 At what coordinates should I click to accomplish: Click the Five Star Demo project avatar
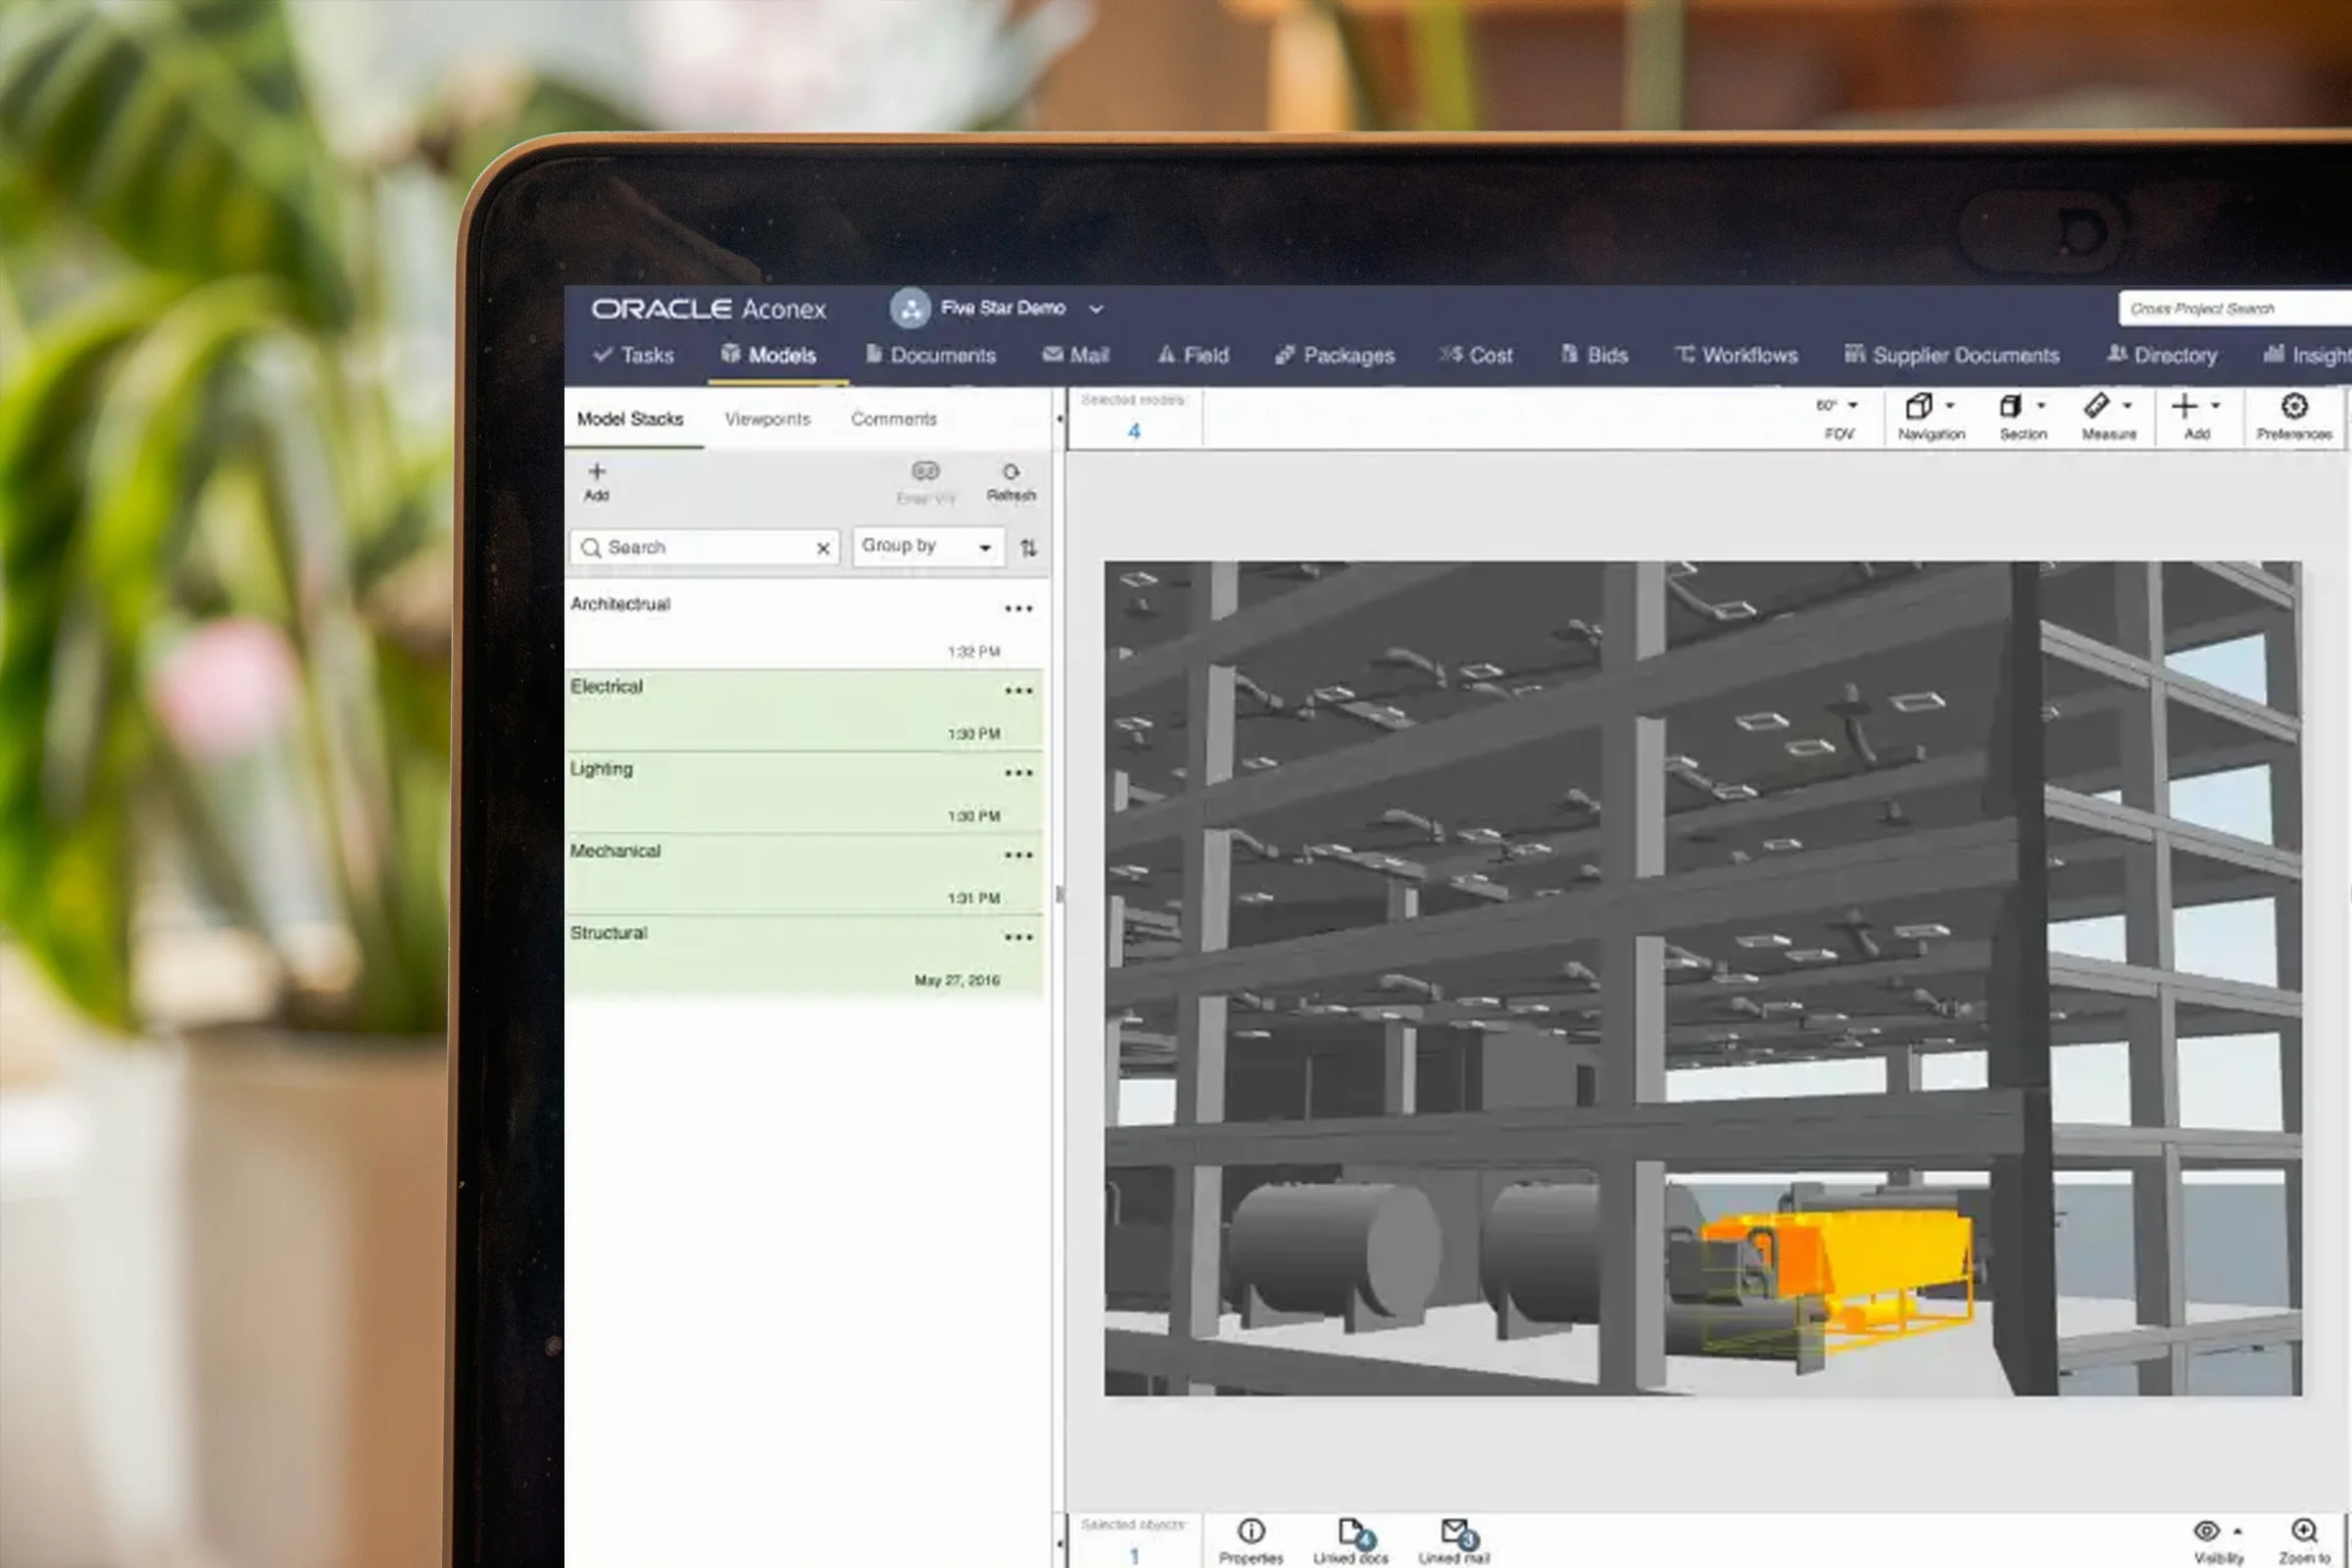(910, 308)
